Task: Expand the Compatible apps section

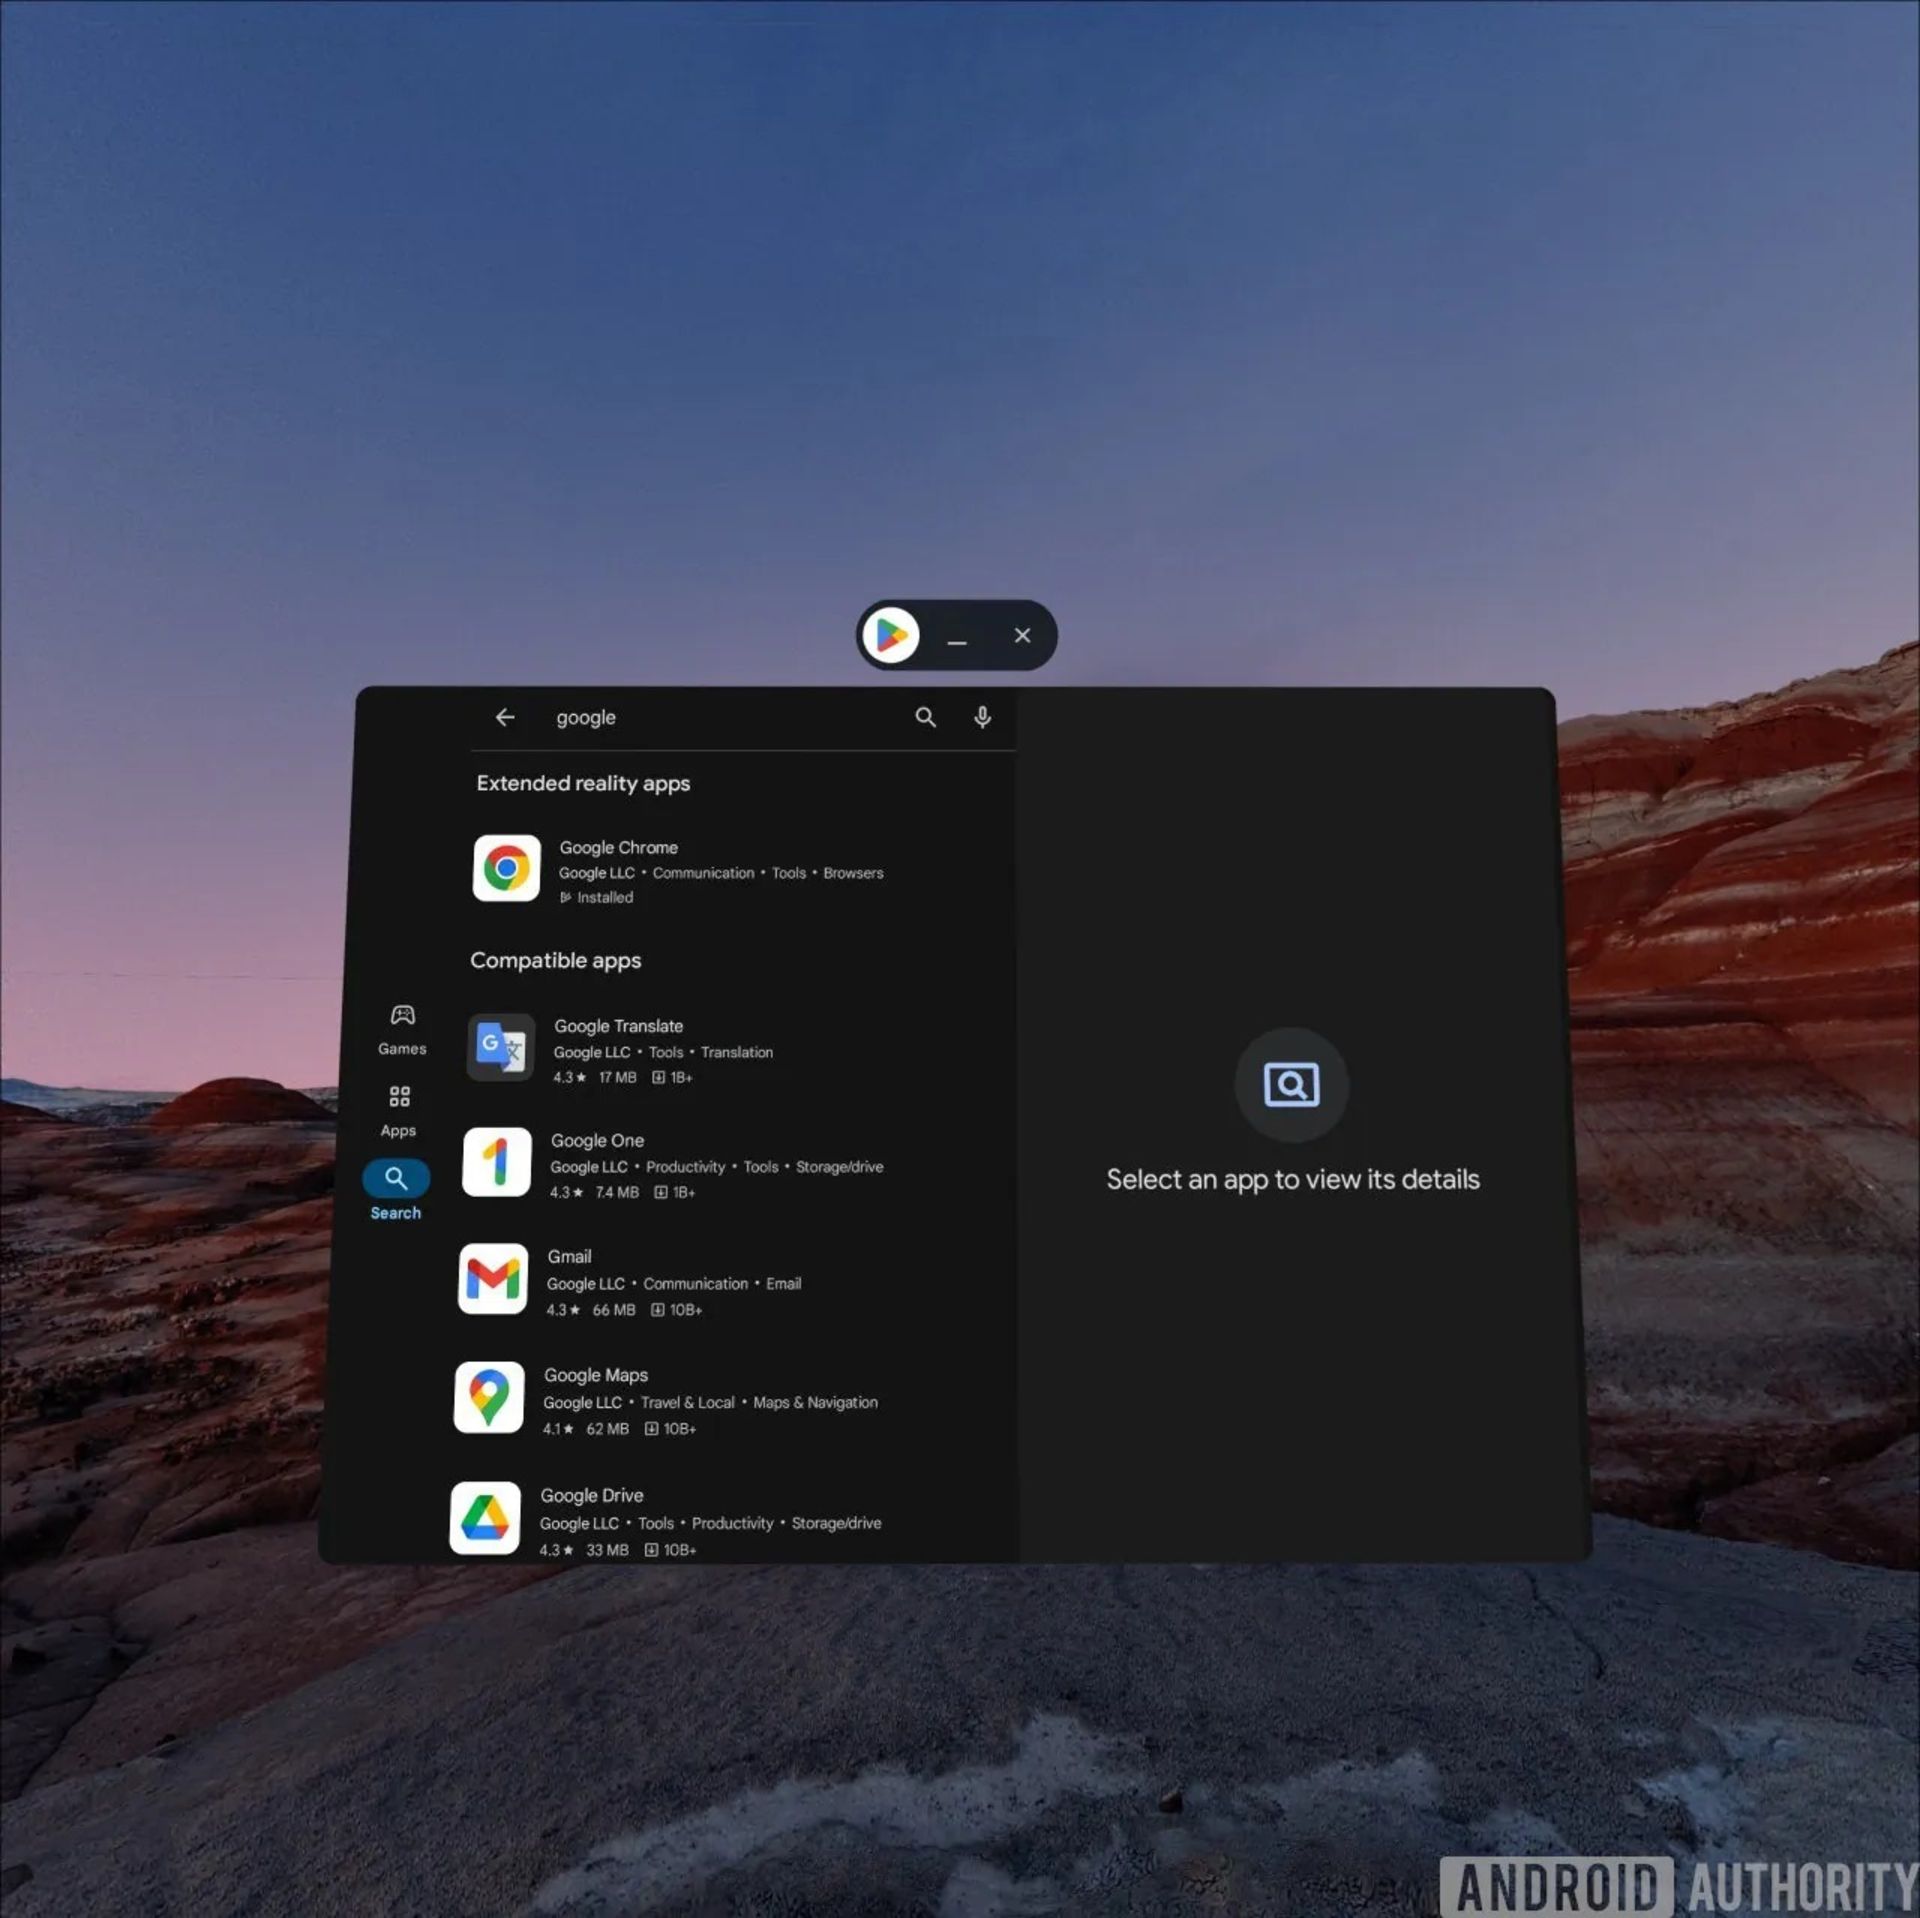Action: pos(555,959)
